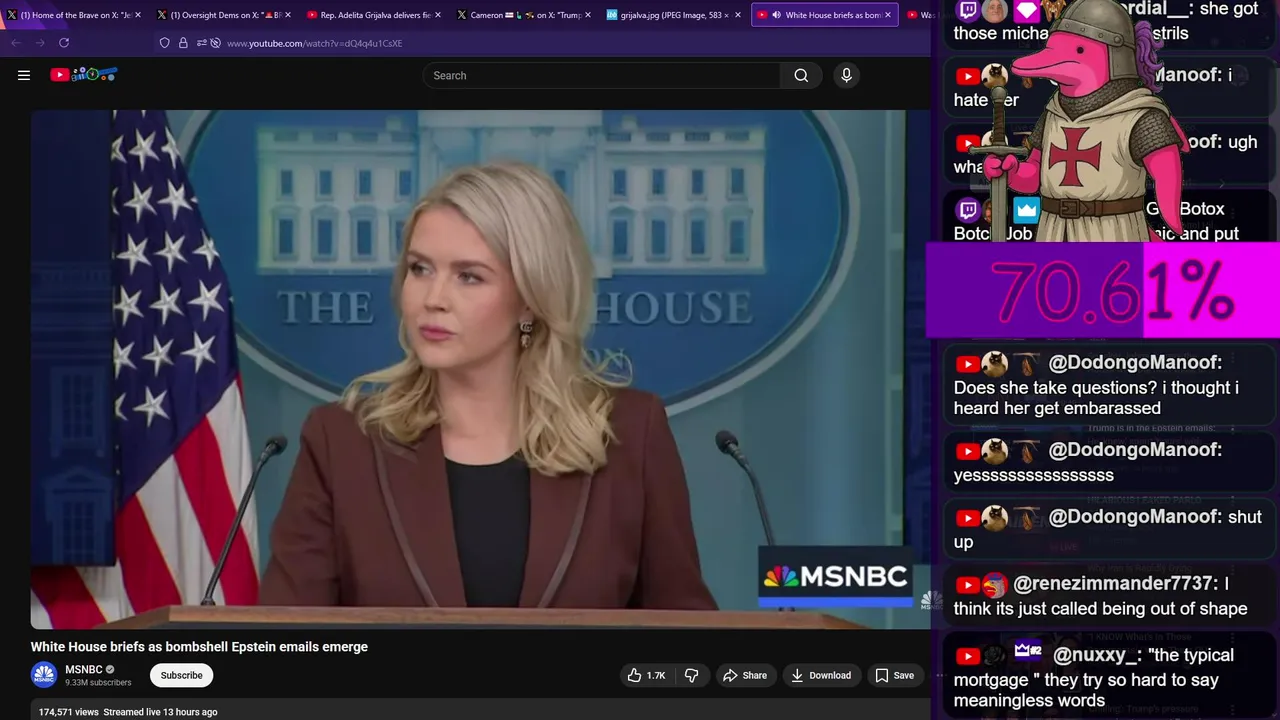This screenshot has width=1280, height=720.
Task: Click the YouTube icon beside @nuxxy_
Action: point(967,657)
